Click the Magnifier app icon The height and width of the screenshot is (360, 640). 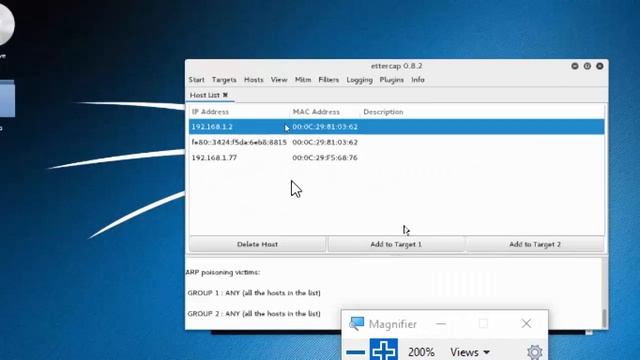[356, 323]
